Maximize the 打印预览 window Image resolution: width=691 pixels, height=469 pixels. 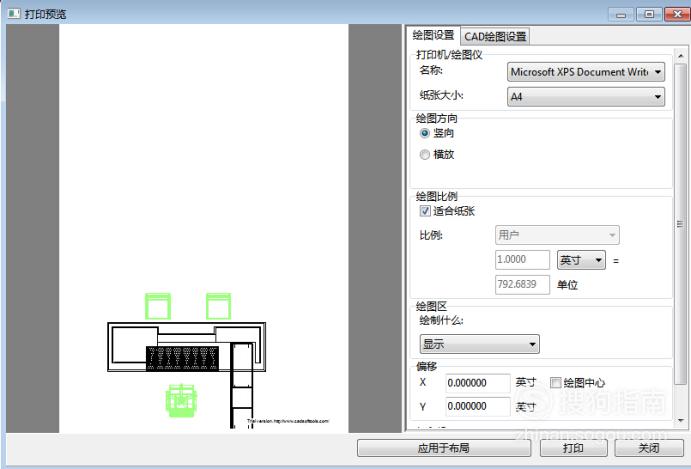tap(649, 15)
